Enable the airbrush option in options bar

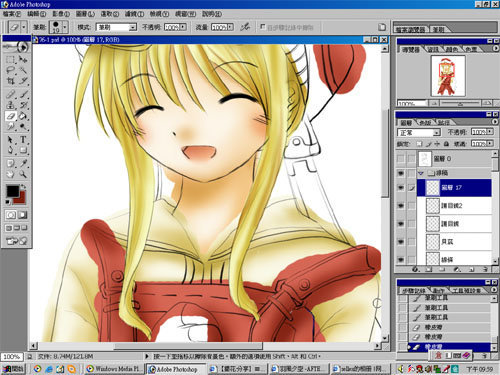pyautogui.click(x=245, y=27)
